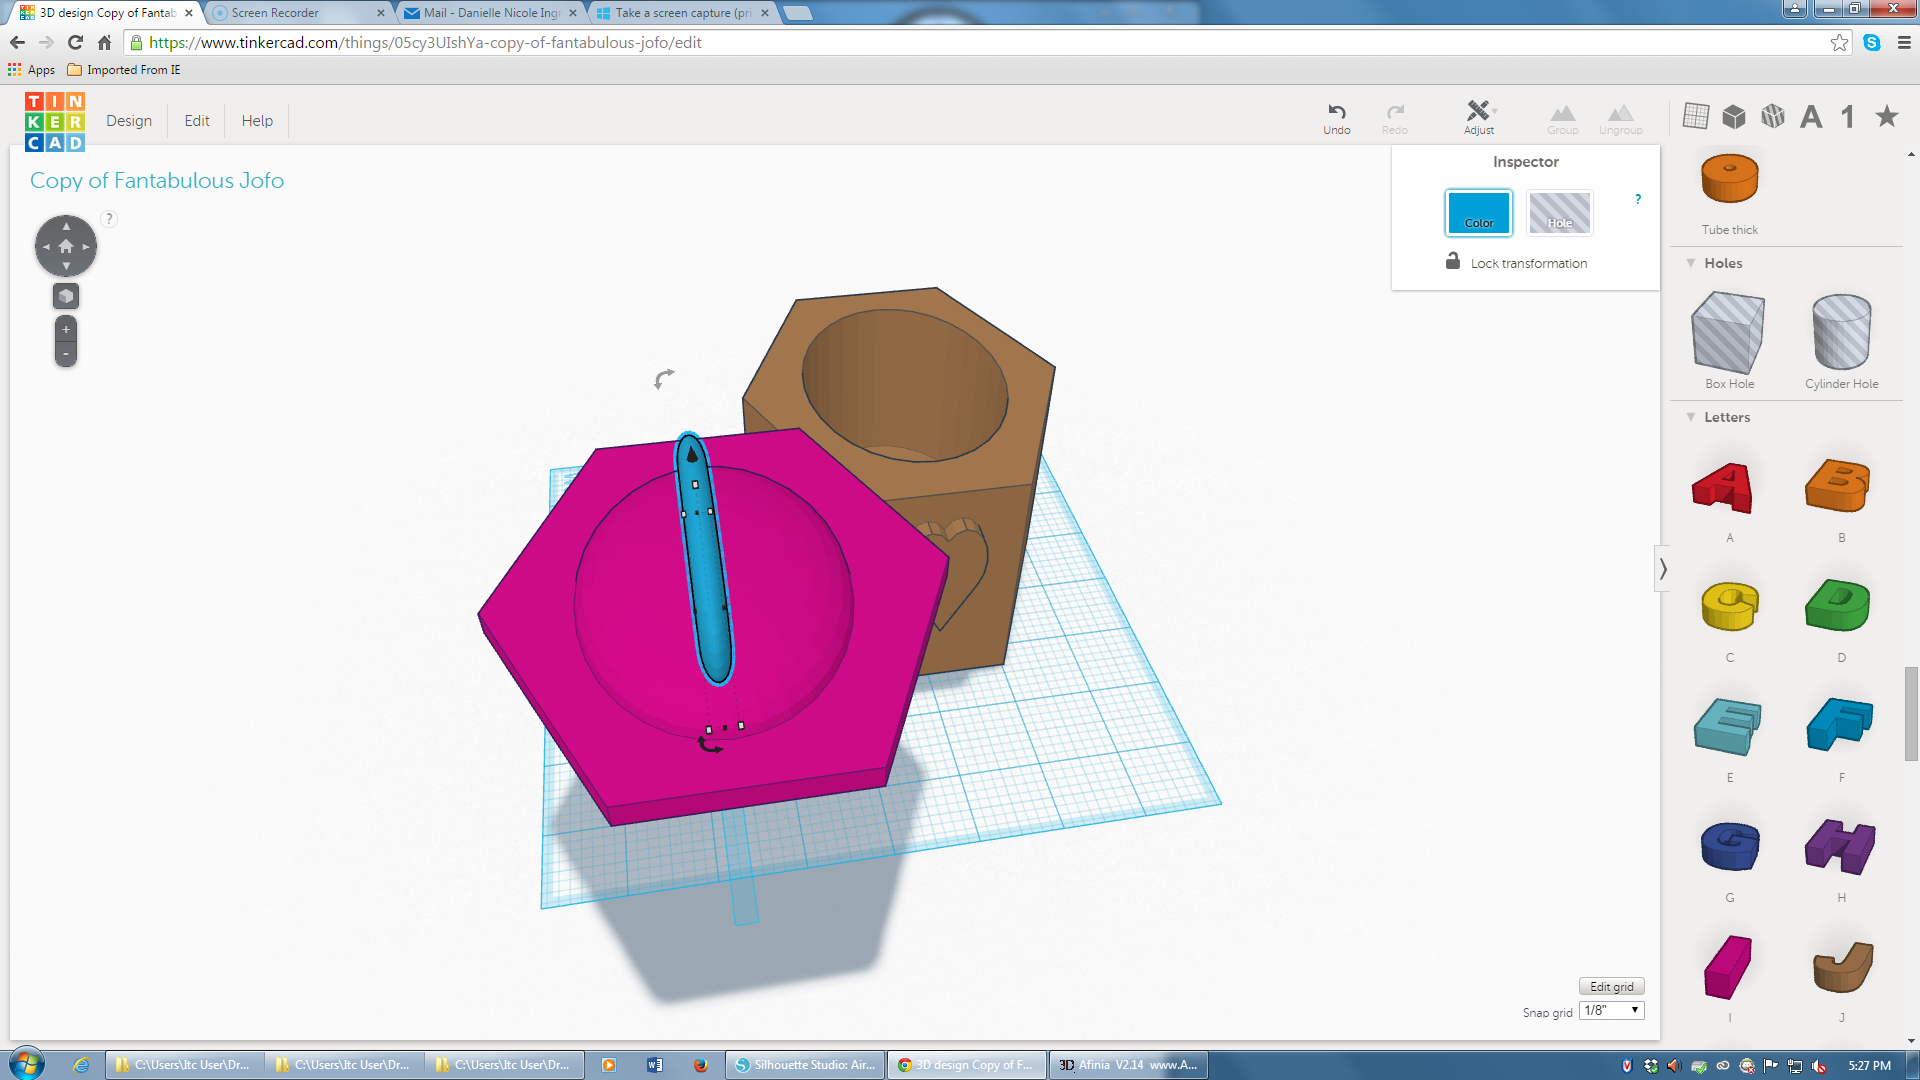The height and width of the screenshot is (1080, 1920).
Task: Click the browser reload button
Action: [x=75, y=42]
